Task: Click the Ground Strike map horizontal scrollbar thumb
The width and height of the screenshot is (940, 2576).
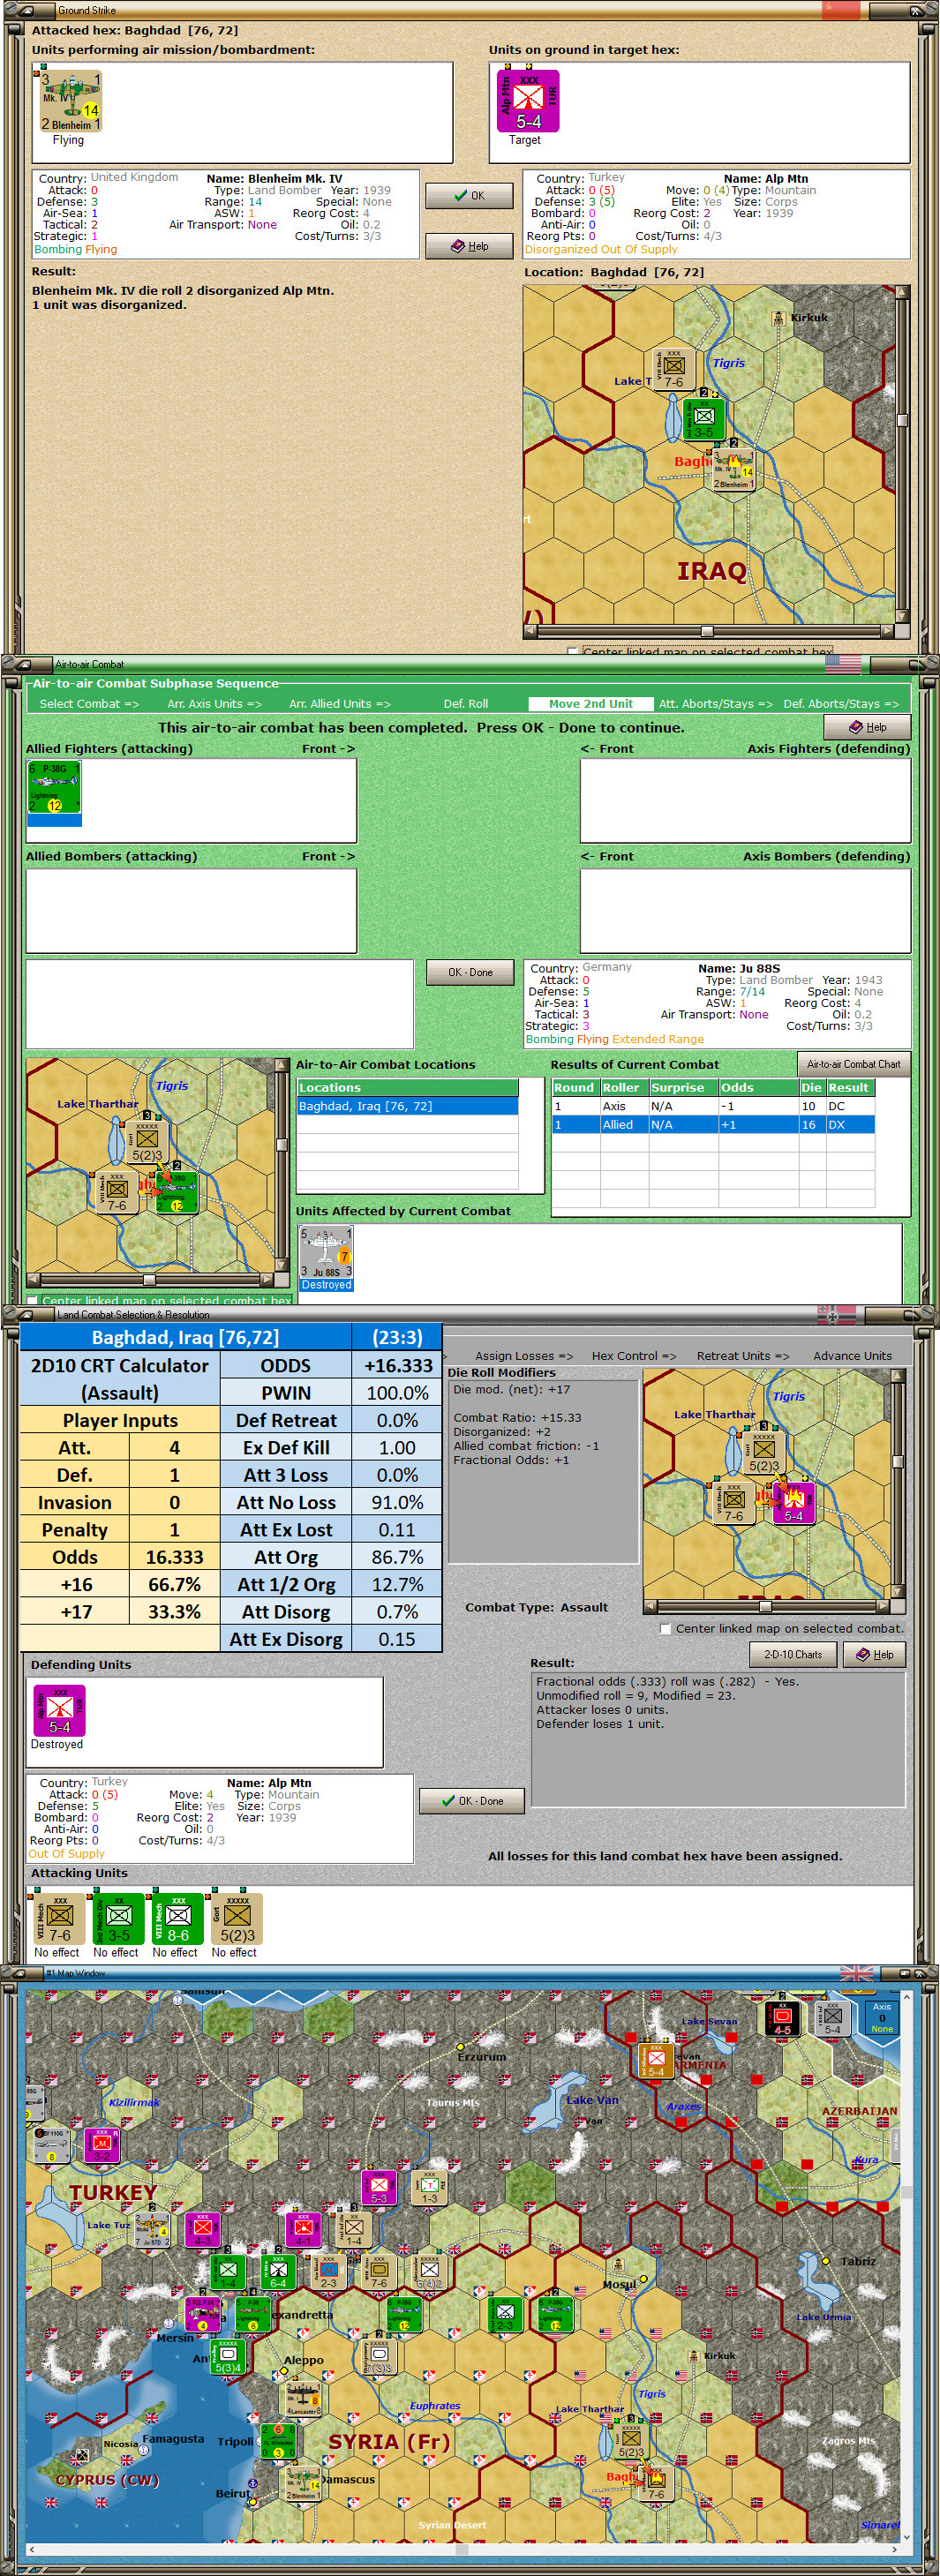Action: pos(707,631)
